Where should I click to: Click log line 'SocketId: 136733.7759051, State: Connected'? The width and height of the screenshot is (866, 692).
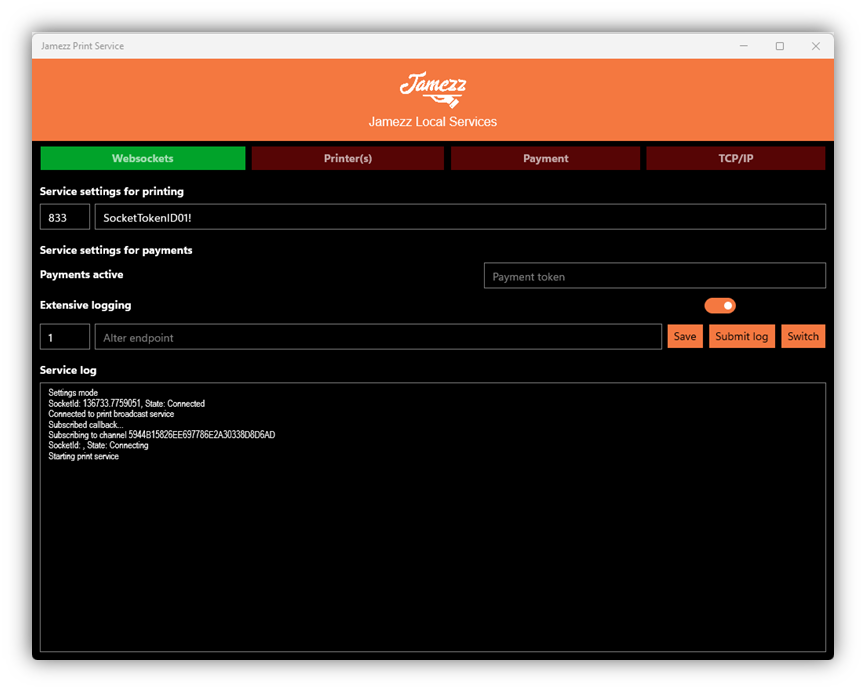[x=126, y=404]
